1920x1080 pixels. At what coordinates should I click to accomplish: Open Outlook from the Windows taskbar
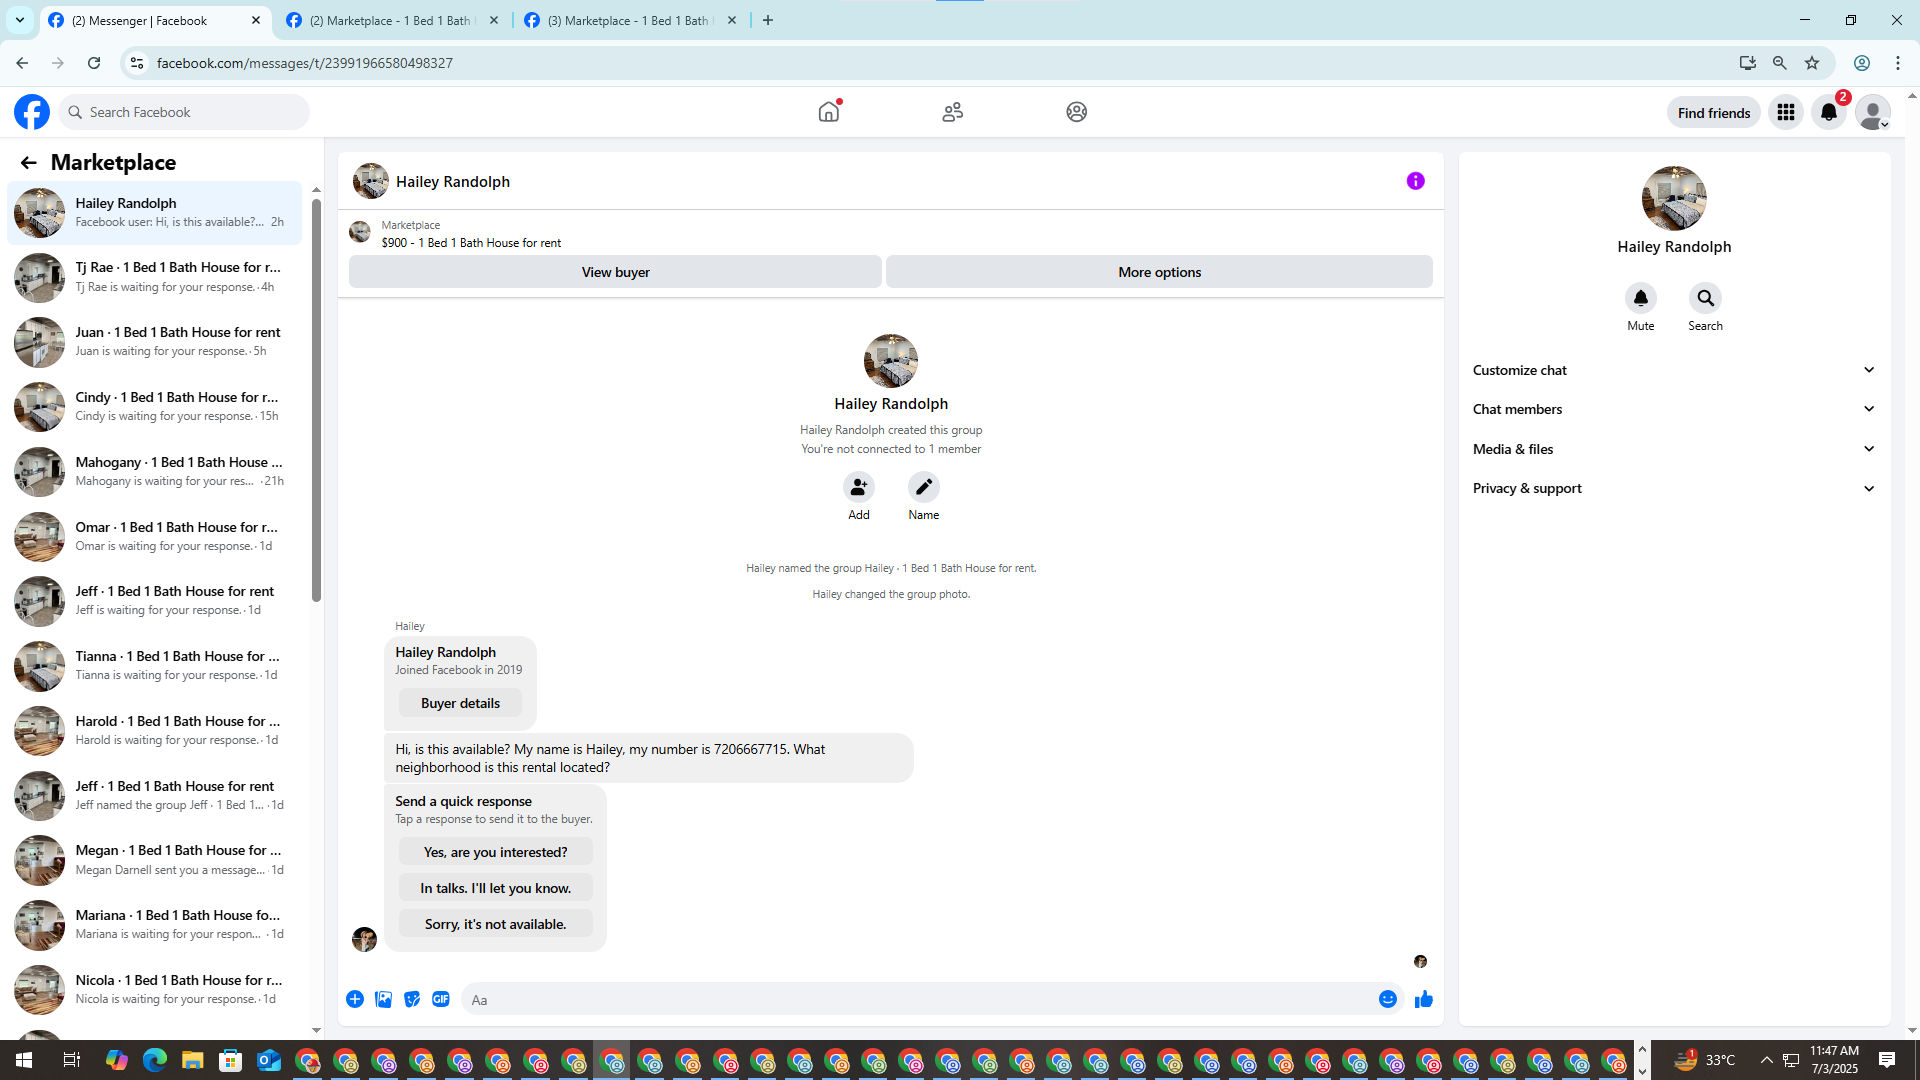[269, 1060]
